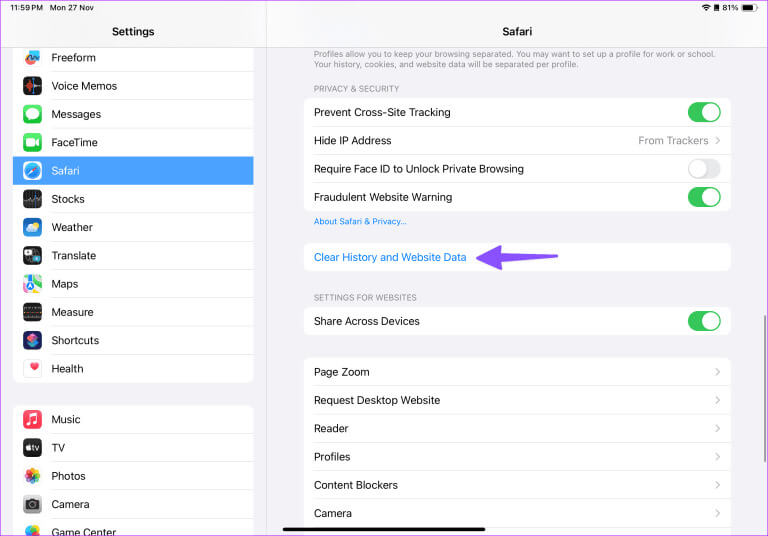Enable Require Face ID for Private Browsing
This screenshot has height=536, width=768.
(704, 169)
